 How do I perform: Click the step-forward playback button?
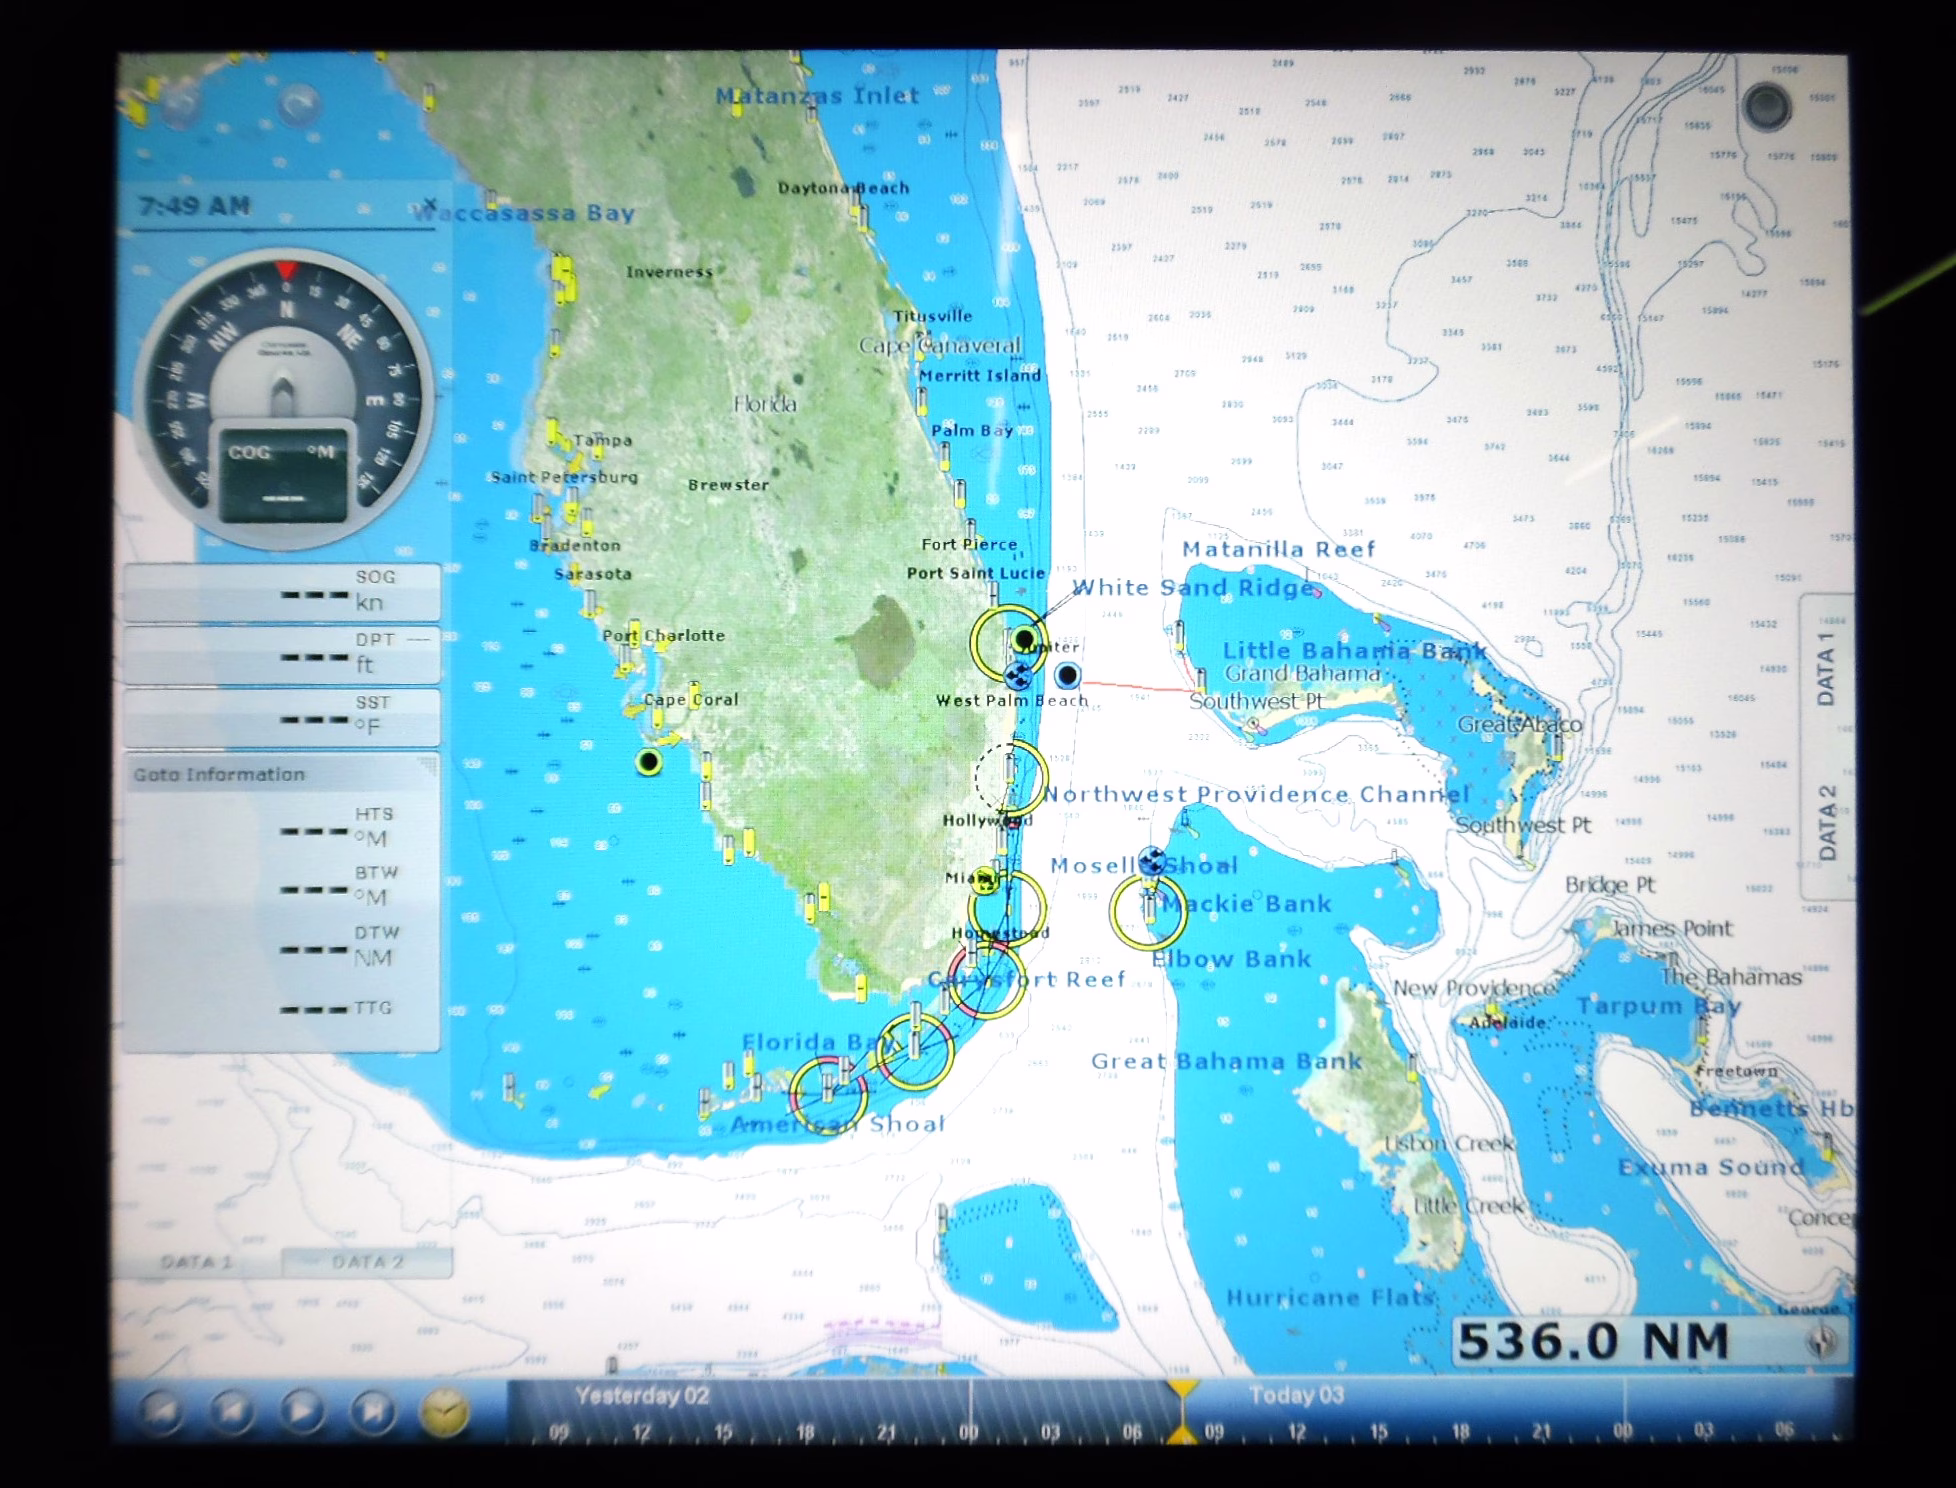(x=372, y=1412)
